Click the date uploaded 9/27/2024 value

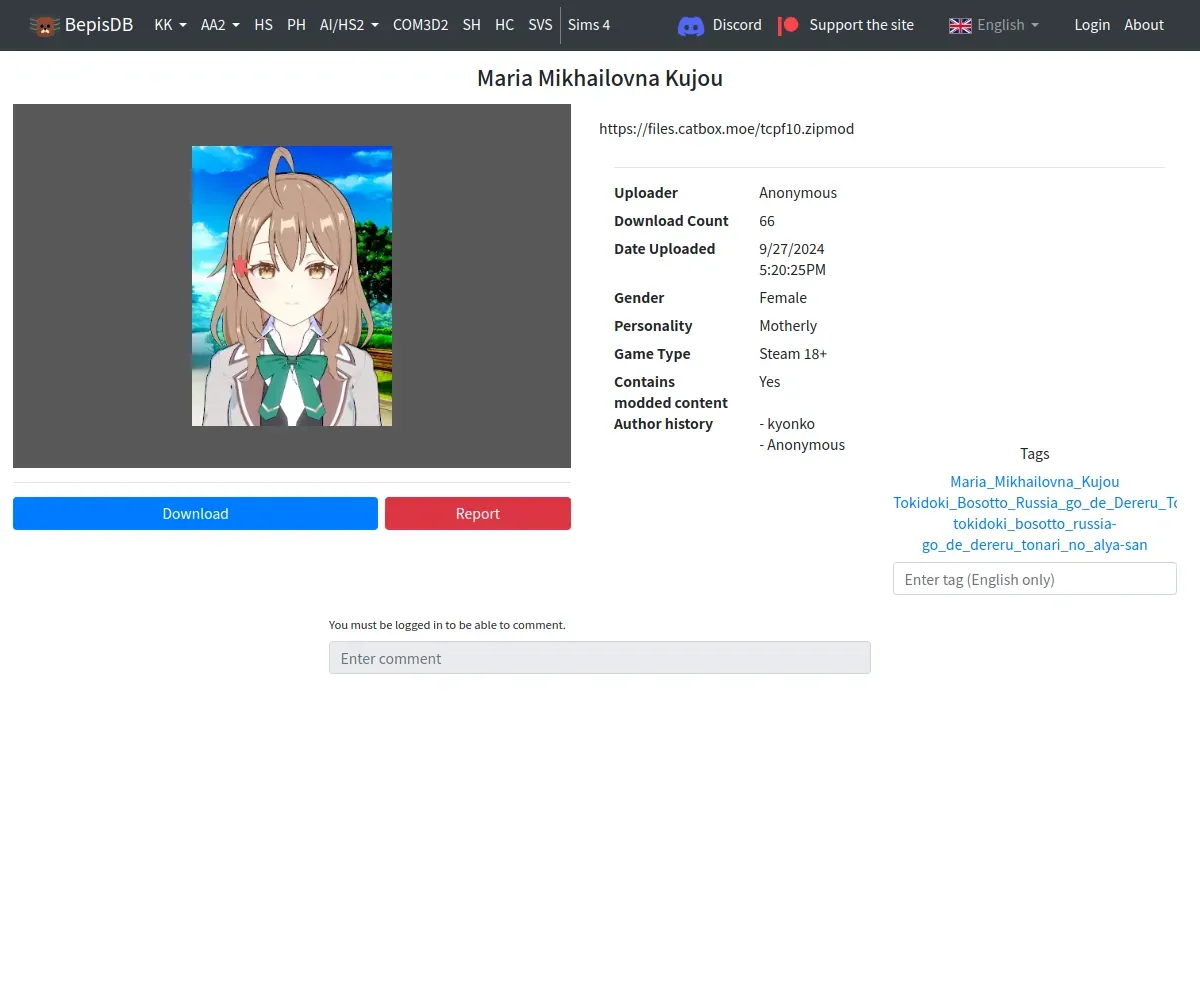coord(792,259)
